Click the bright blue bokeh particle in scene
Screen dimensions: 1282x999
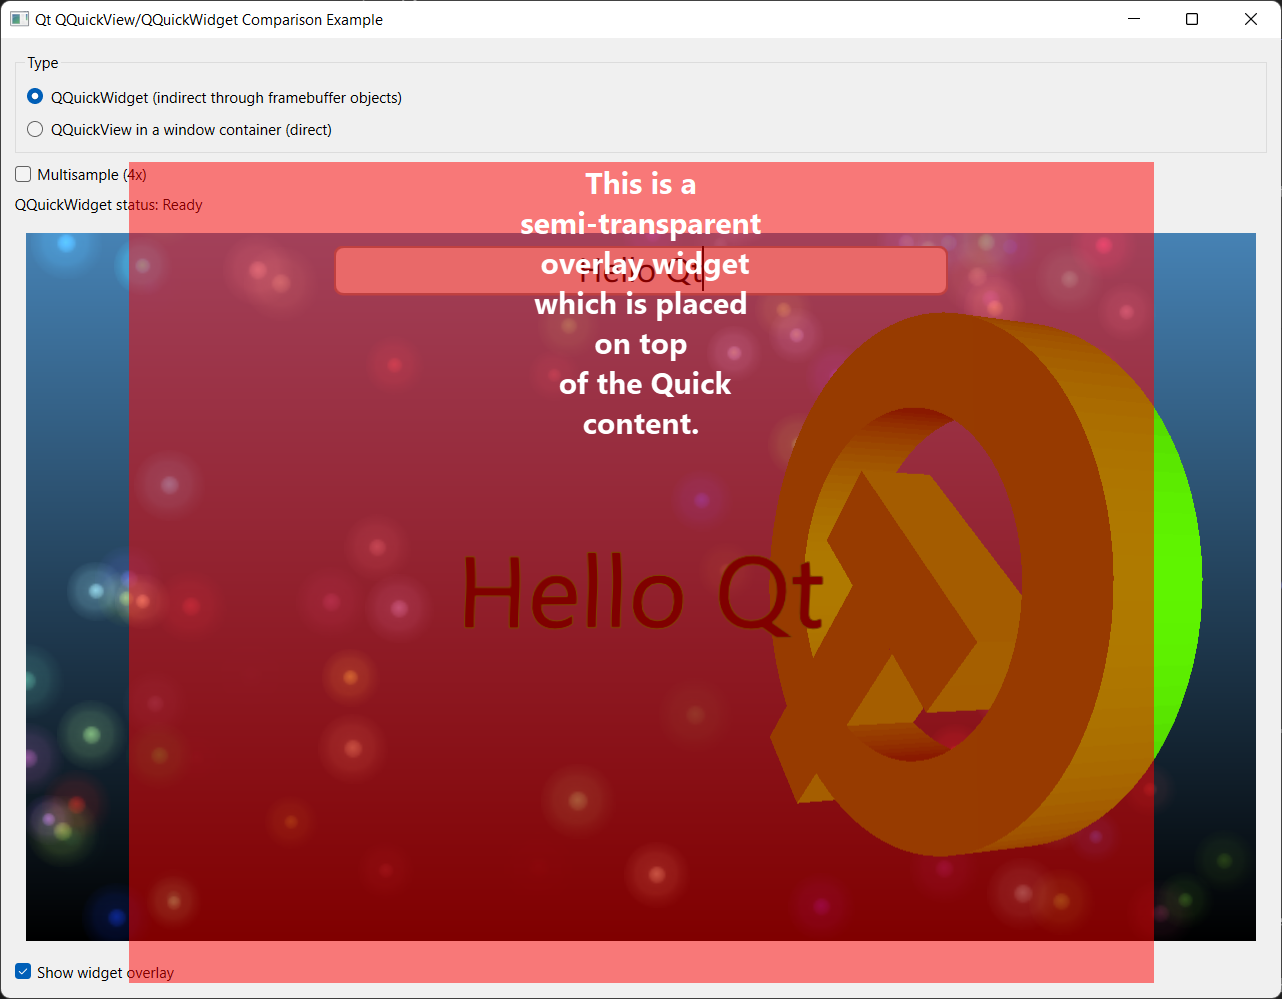(66, 243)
